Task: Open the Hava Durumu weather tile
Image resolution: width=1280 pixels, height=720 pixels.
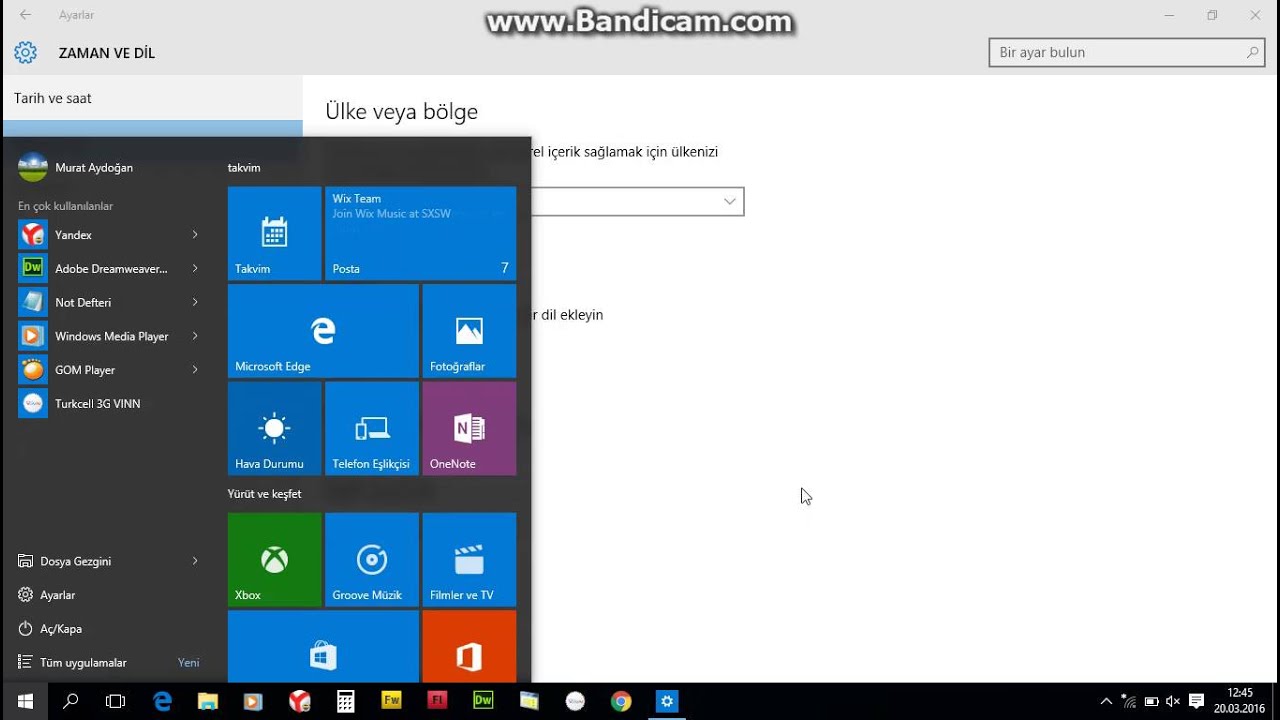Action: point(275,428)
